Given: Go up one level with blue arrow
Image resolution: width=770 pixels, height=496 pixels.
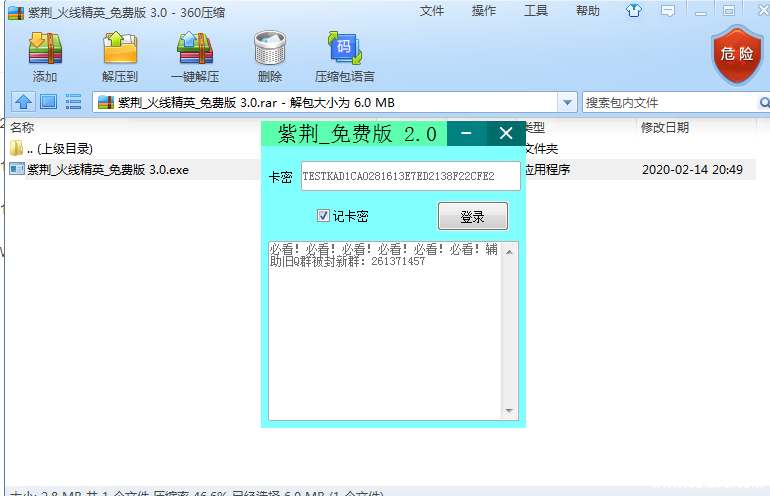Looking at the screenshot, I should [23, 102].
